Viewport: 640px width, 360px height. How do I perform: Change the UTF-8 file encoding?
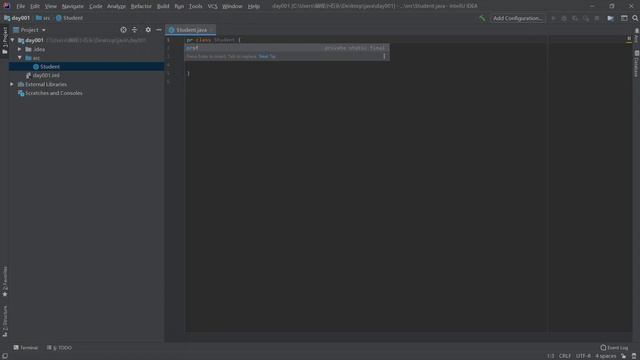click(x=583, y=356)
